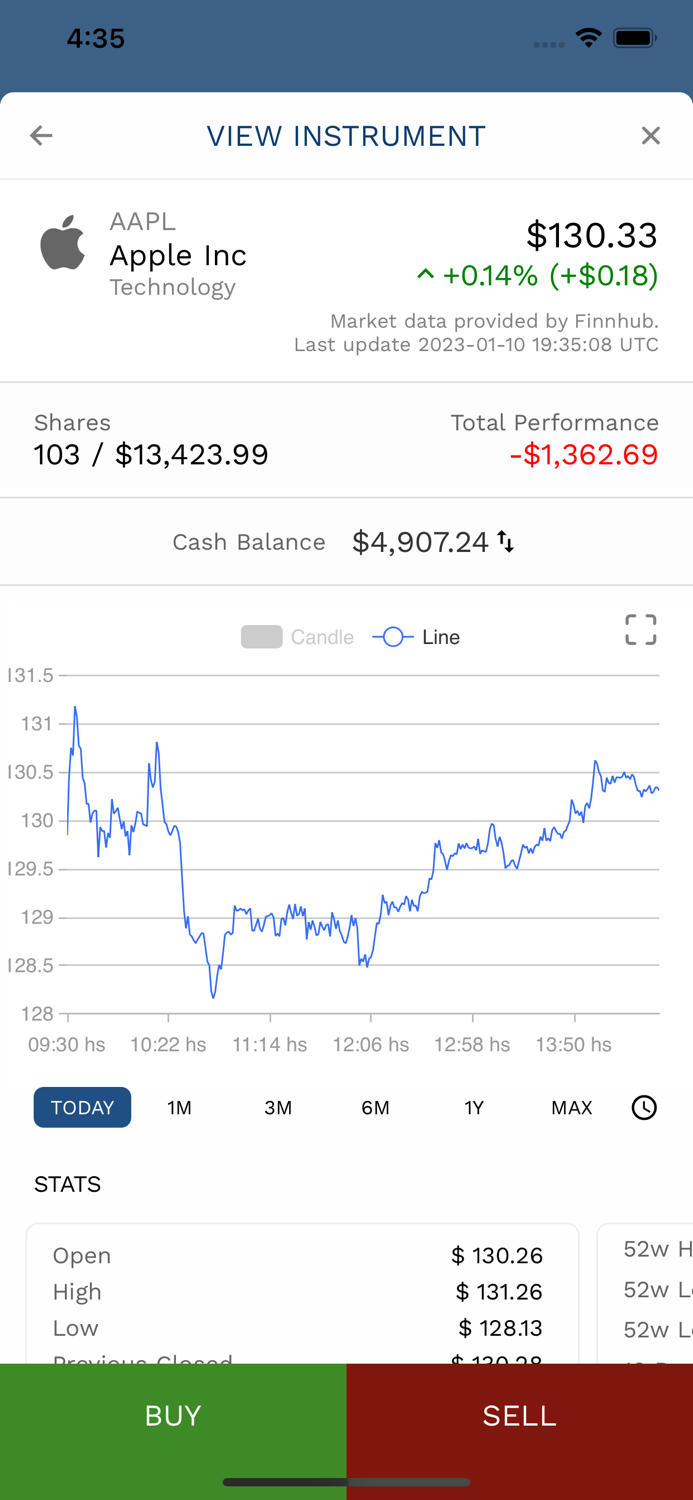This screenshot has height=1500, width=693.
Task: Expand the chart to fullscreen
Action: tap(640, 630)
